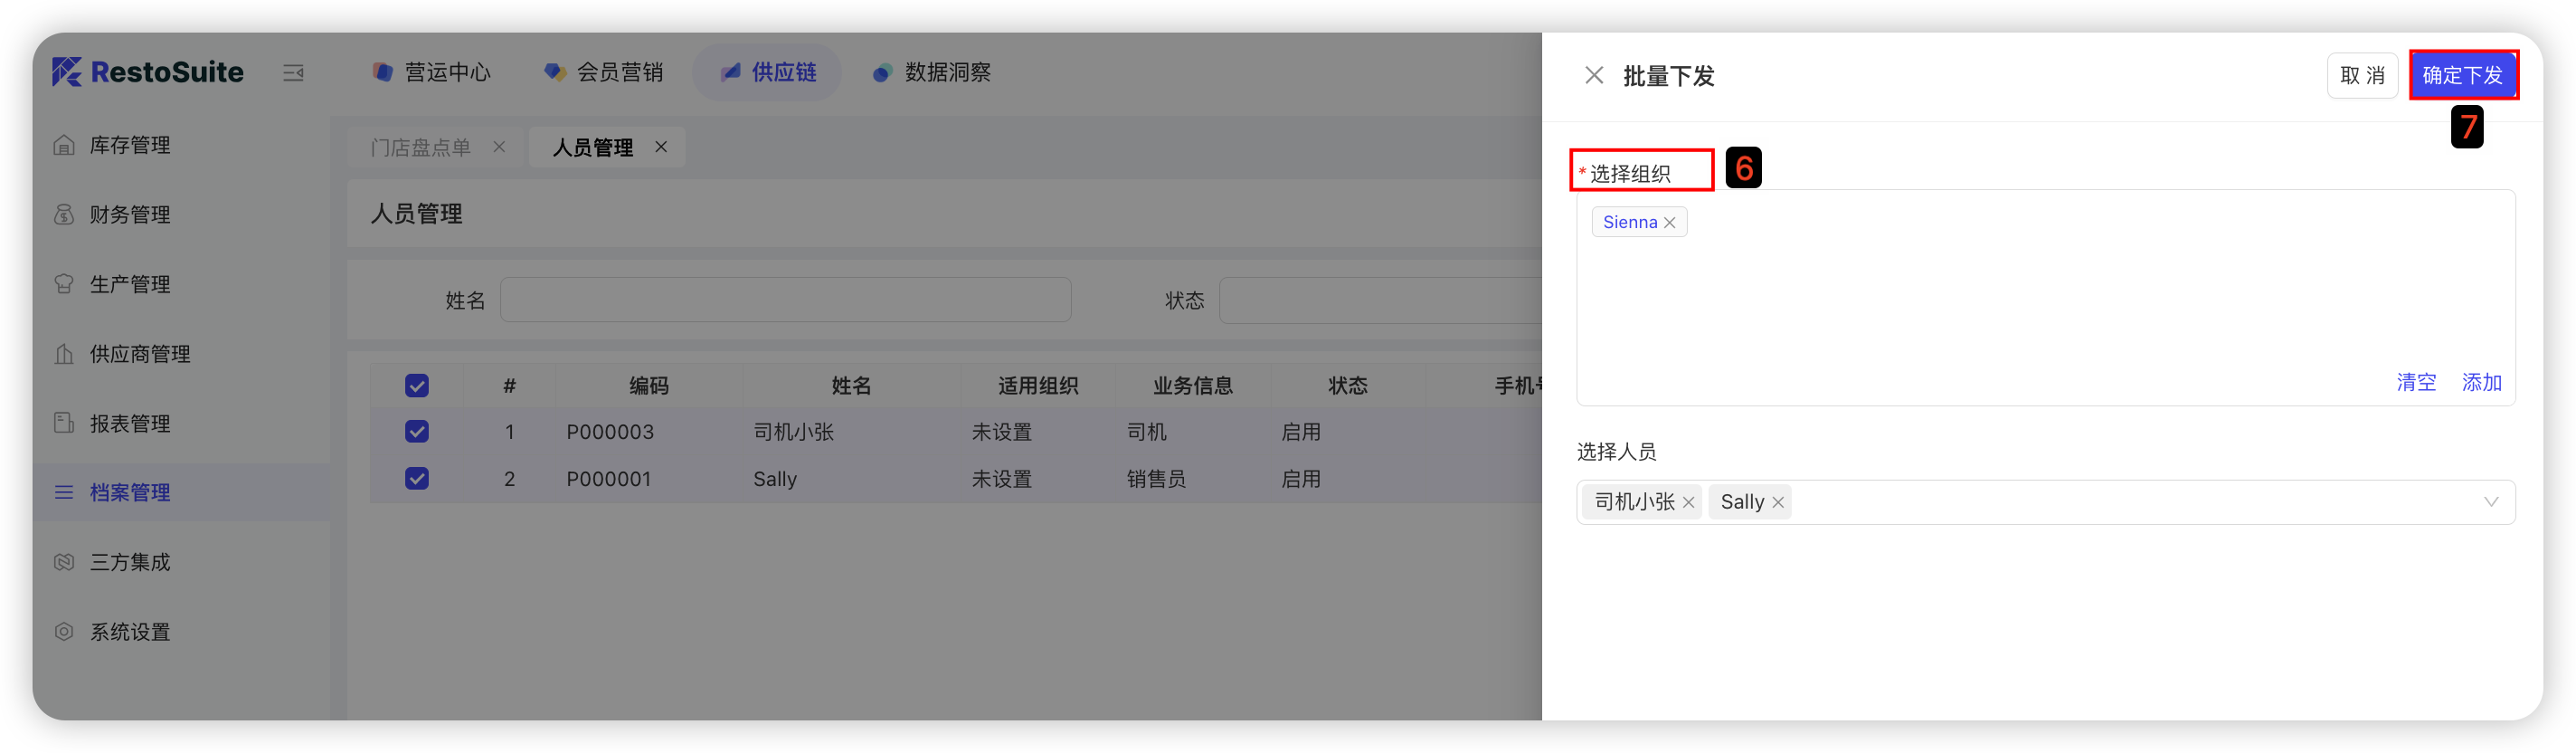The width and height of the screenshot is (2576, 753).
Task: Open 库存管理 from the sidebar
Action: click(129, 145)
